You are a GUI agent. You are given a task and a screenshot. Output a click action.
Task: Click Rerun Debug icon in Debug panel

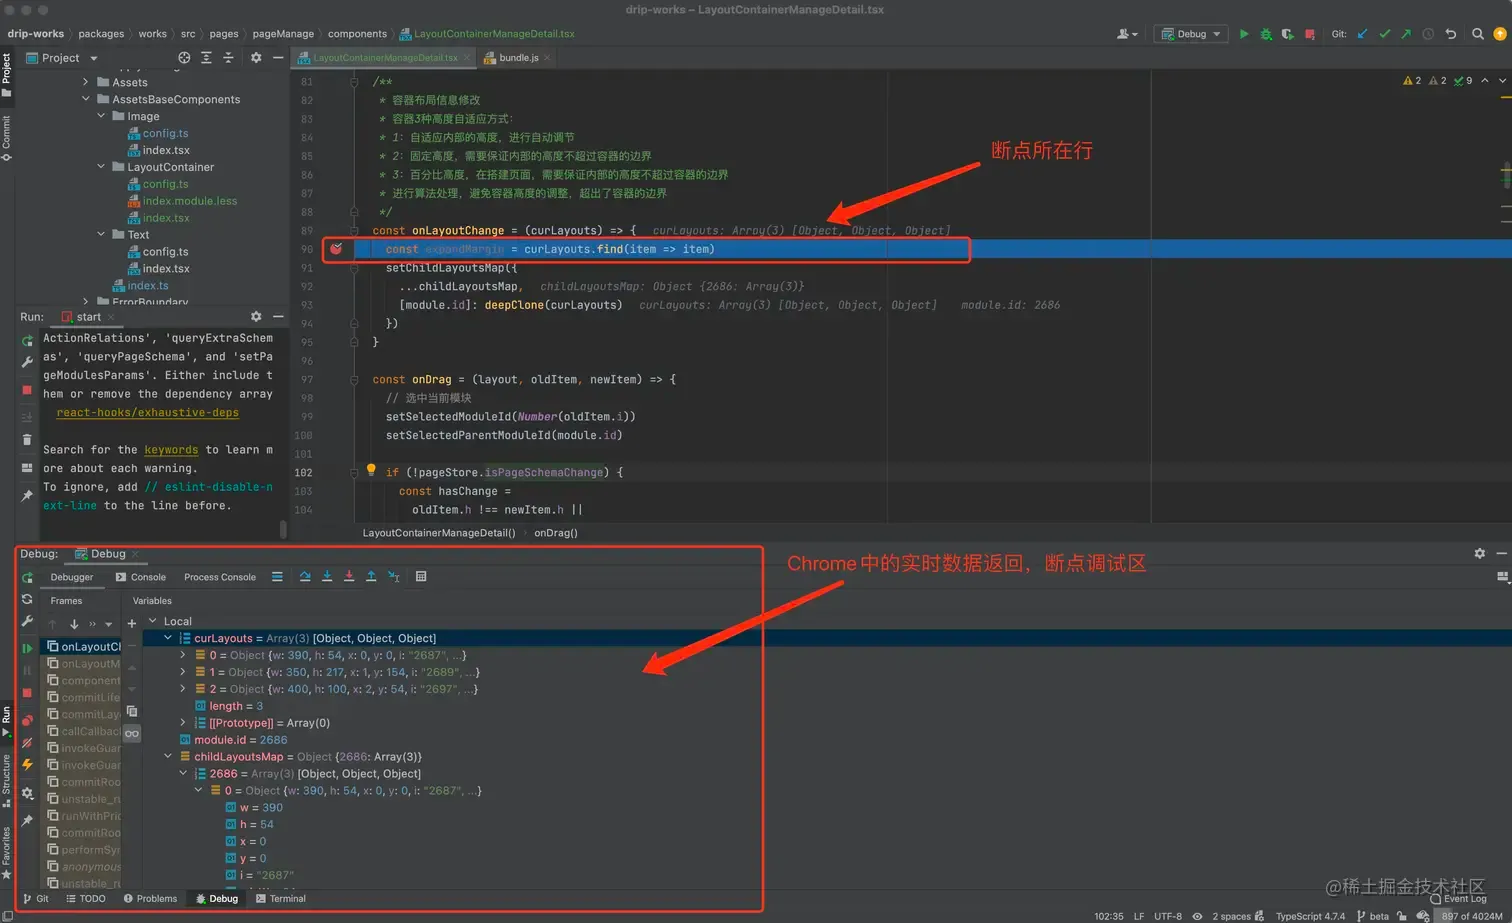27,578
